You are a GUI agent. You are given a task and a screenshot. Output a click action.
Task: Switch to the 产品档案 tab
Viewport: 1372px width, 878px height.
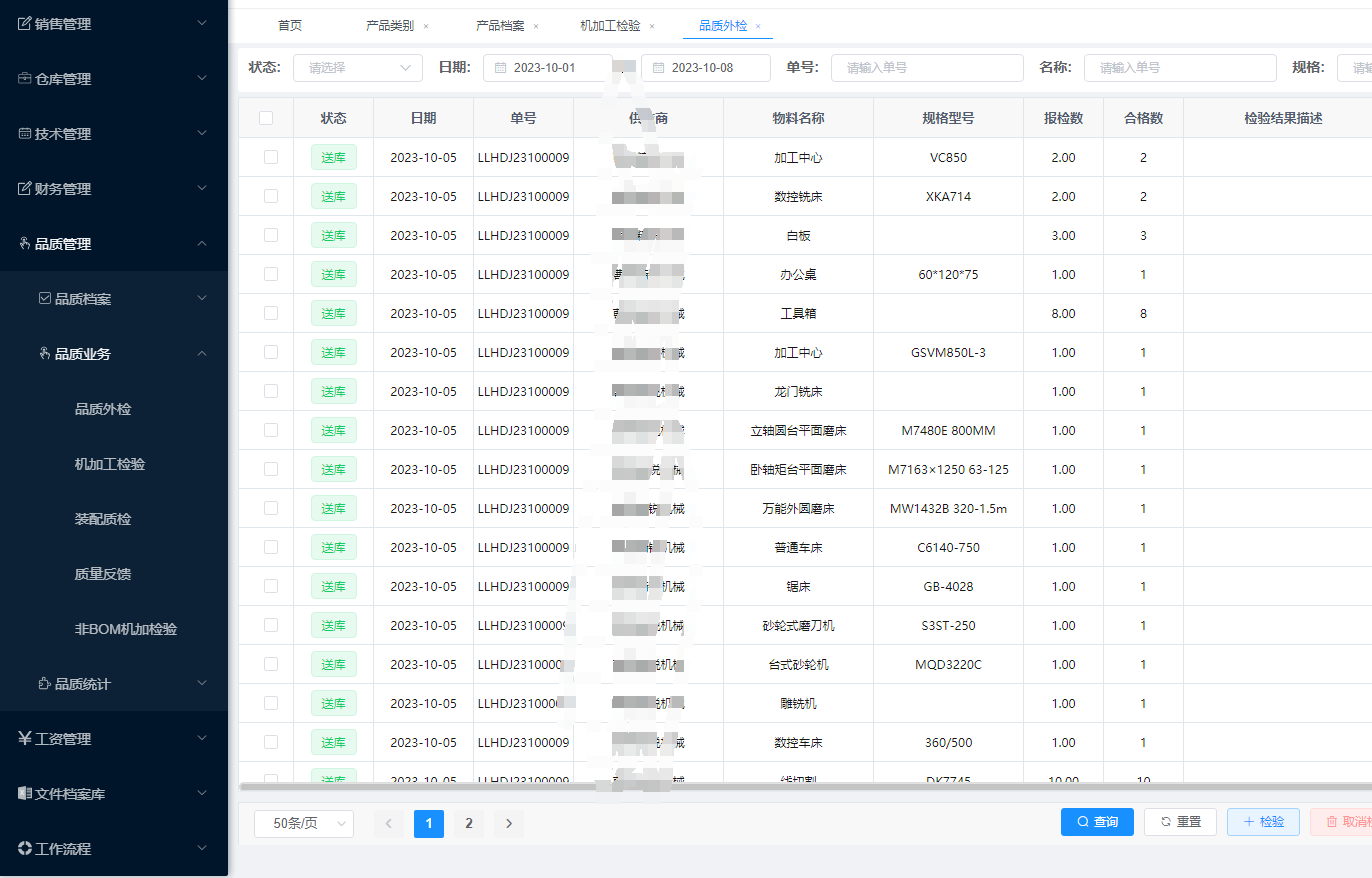pos(500,26)
